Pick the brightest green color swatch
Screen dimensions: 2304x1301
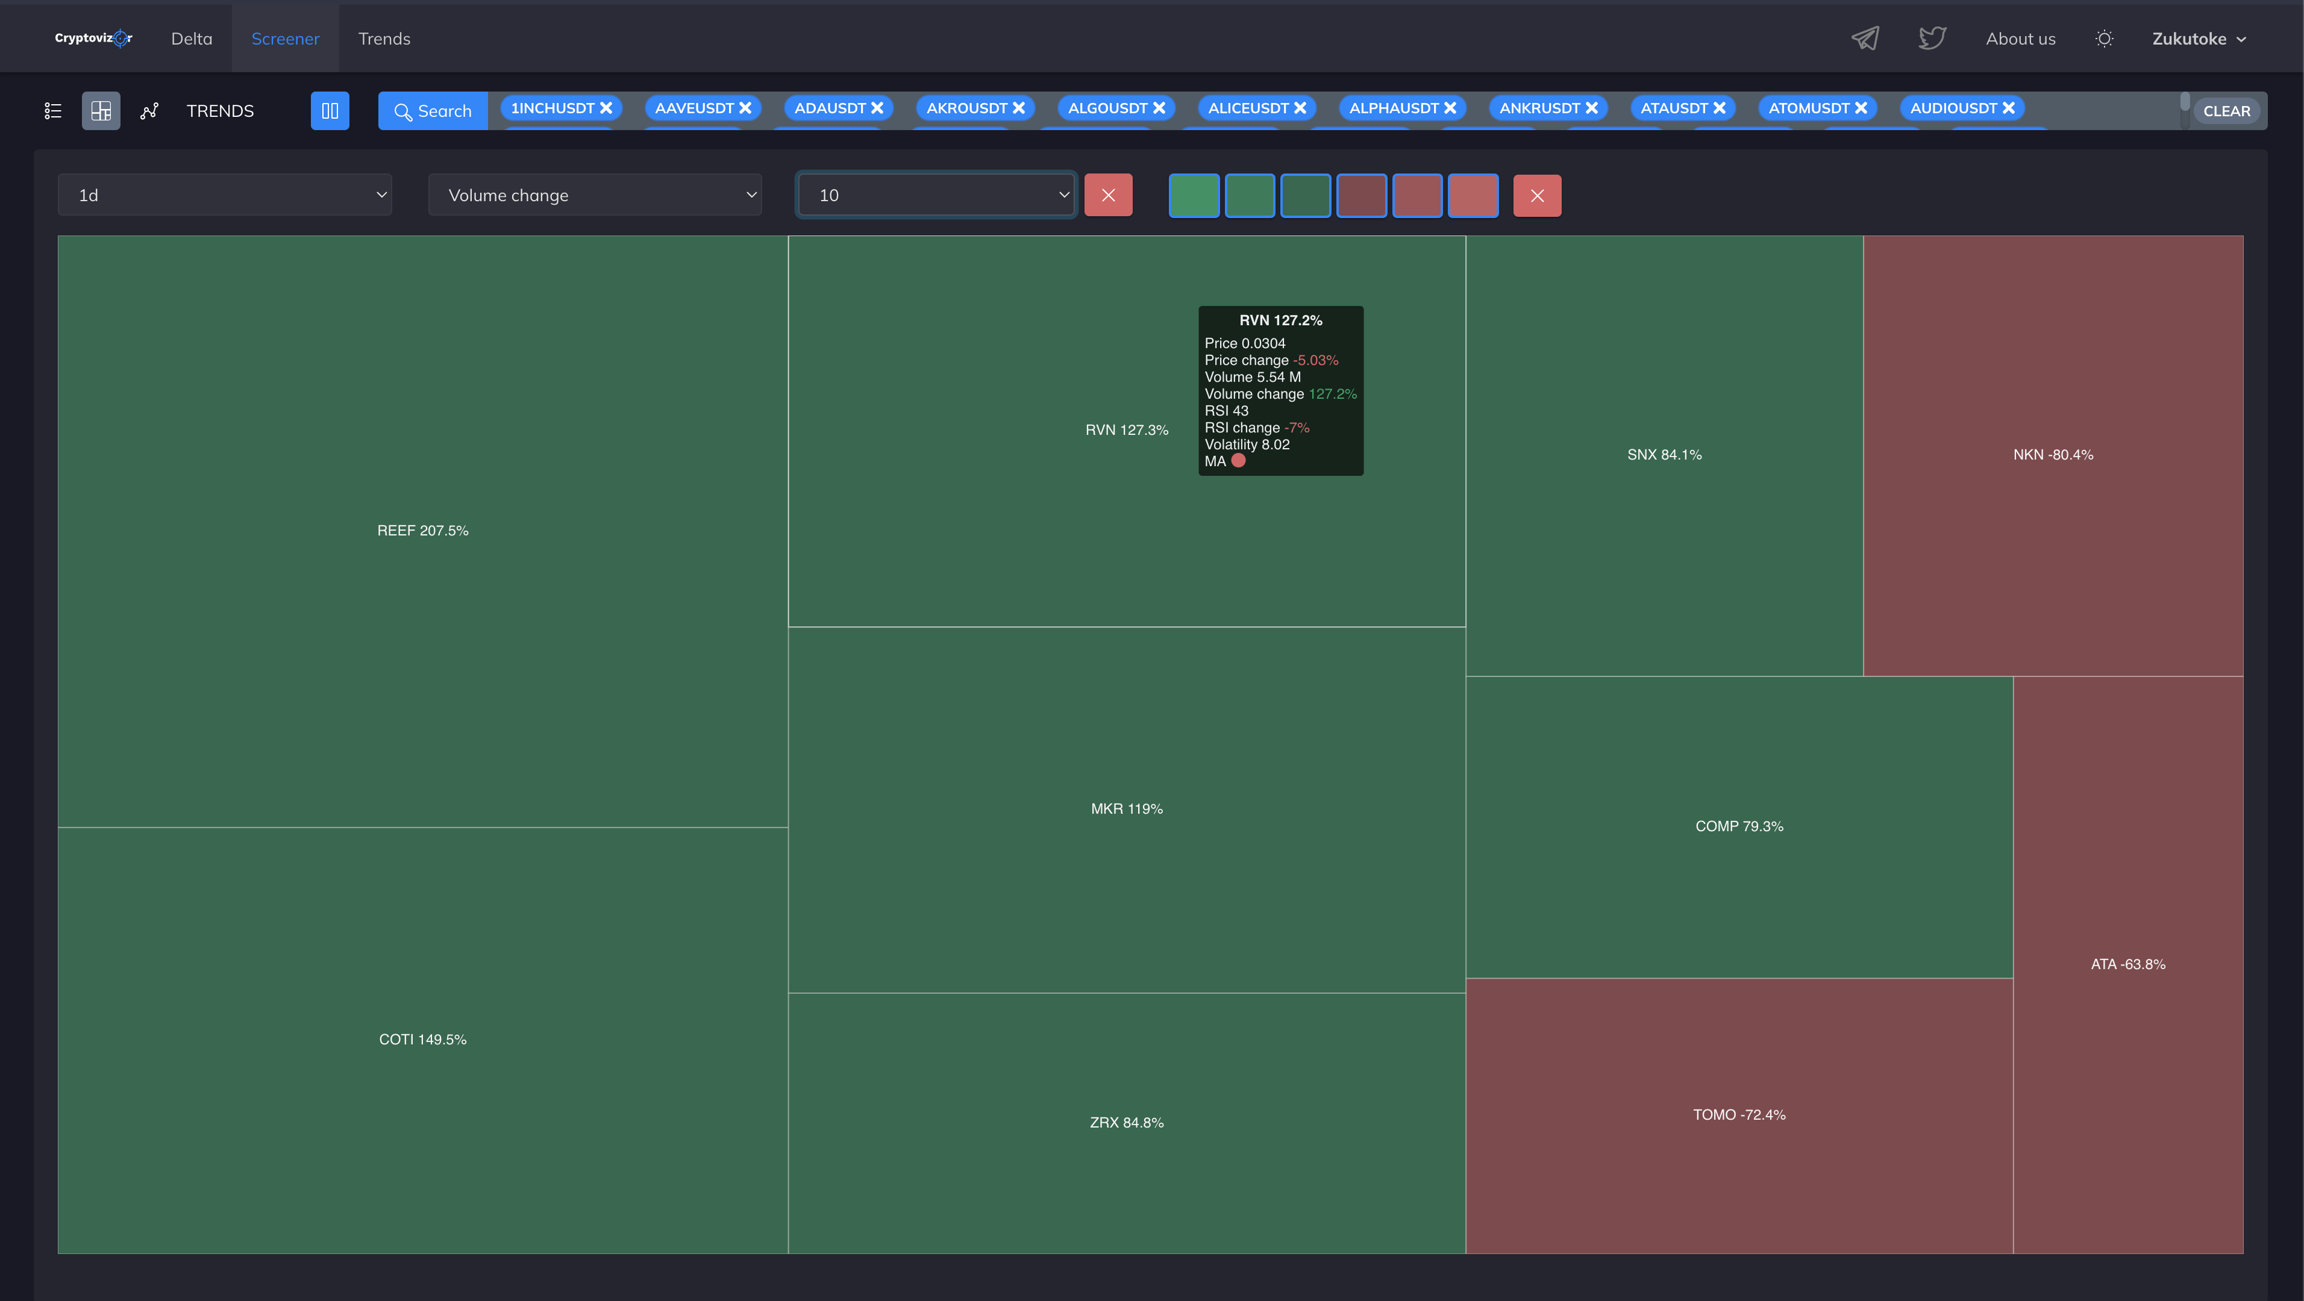click(x=1194, y=195)
